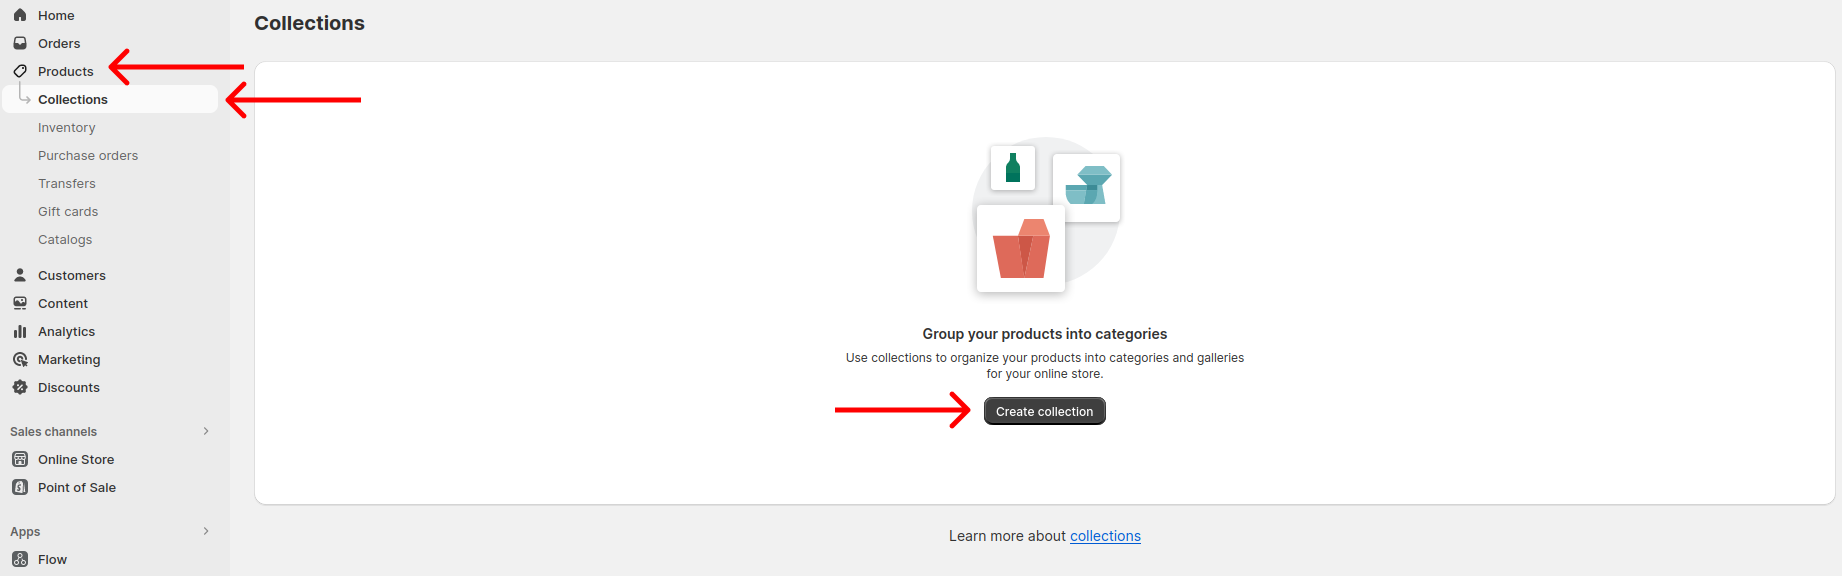Image resolution: width=1842 pixels, height=576 pixels.
Task: Click the Collections page title
Action: pyautogui.click(x=309, y=23)
